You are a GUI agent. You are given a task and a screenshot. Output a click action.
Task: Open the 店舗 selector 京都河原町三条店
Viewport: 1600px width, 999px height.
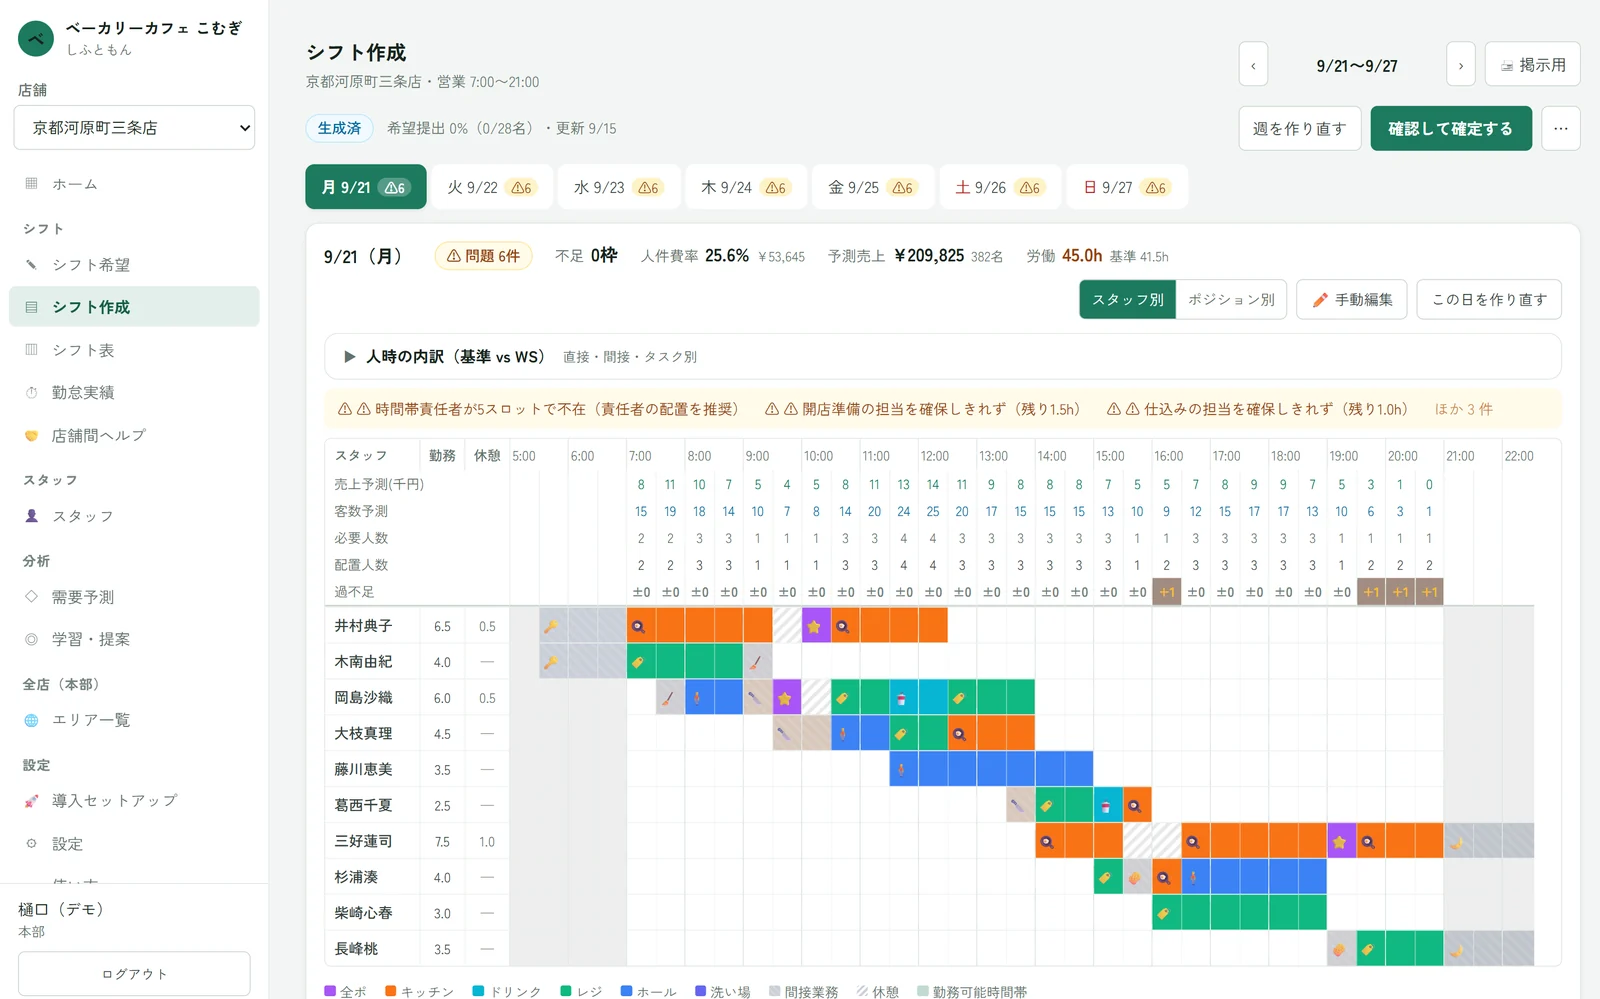pos(134,128)
